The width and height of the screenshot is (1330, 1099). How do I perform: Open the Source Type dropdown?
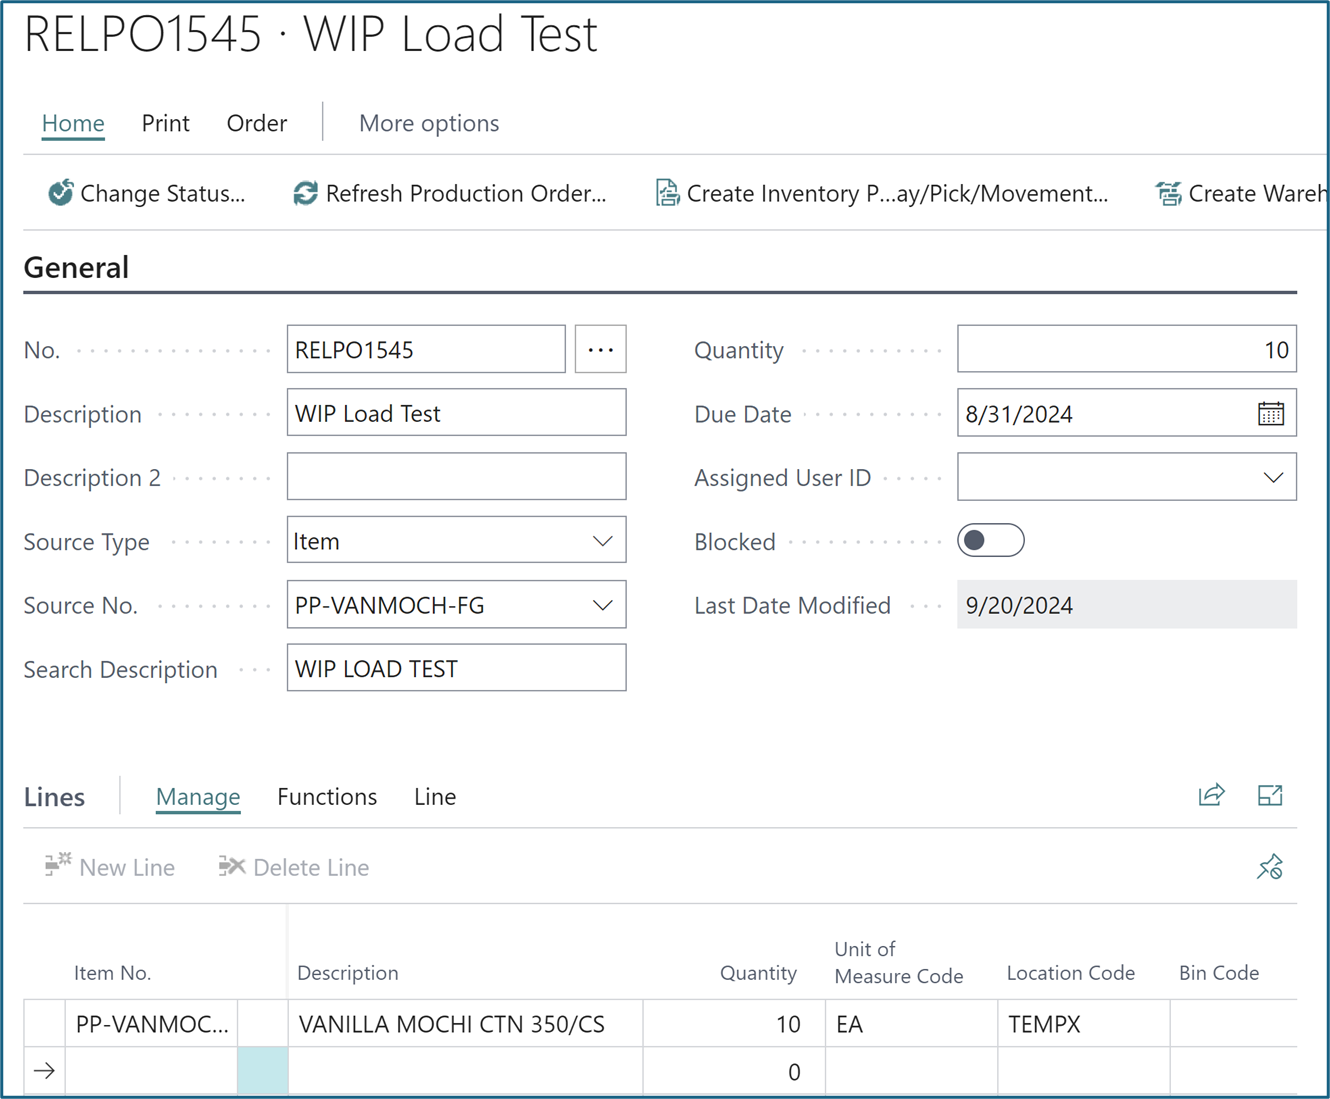click(x=602, y=540)
